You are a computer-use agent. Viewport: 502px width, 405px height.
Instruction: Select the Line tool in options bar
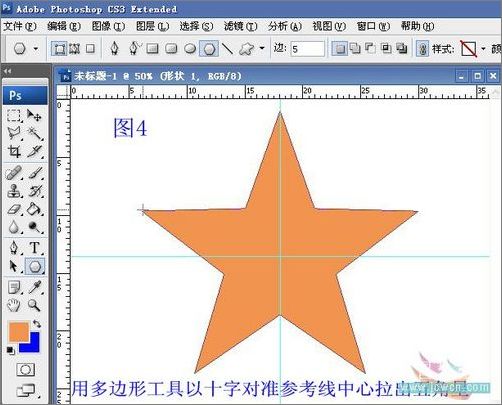click(228, 49)
